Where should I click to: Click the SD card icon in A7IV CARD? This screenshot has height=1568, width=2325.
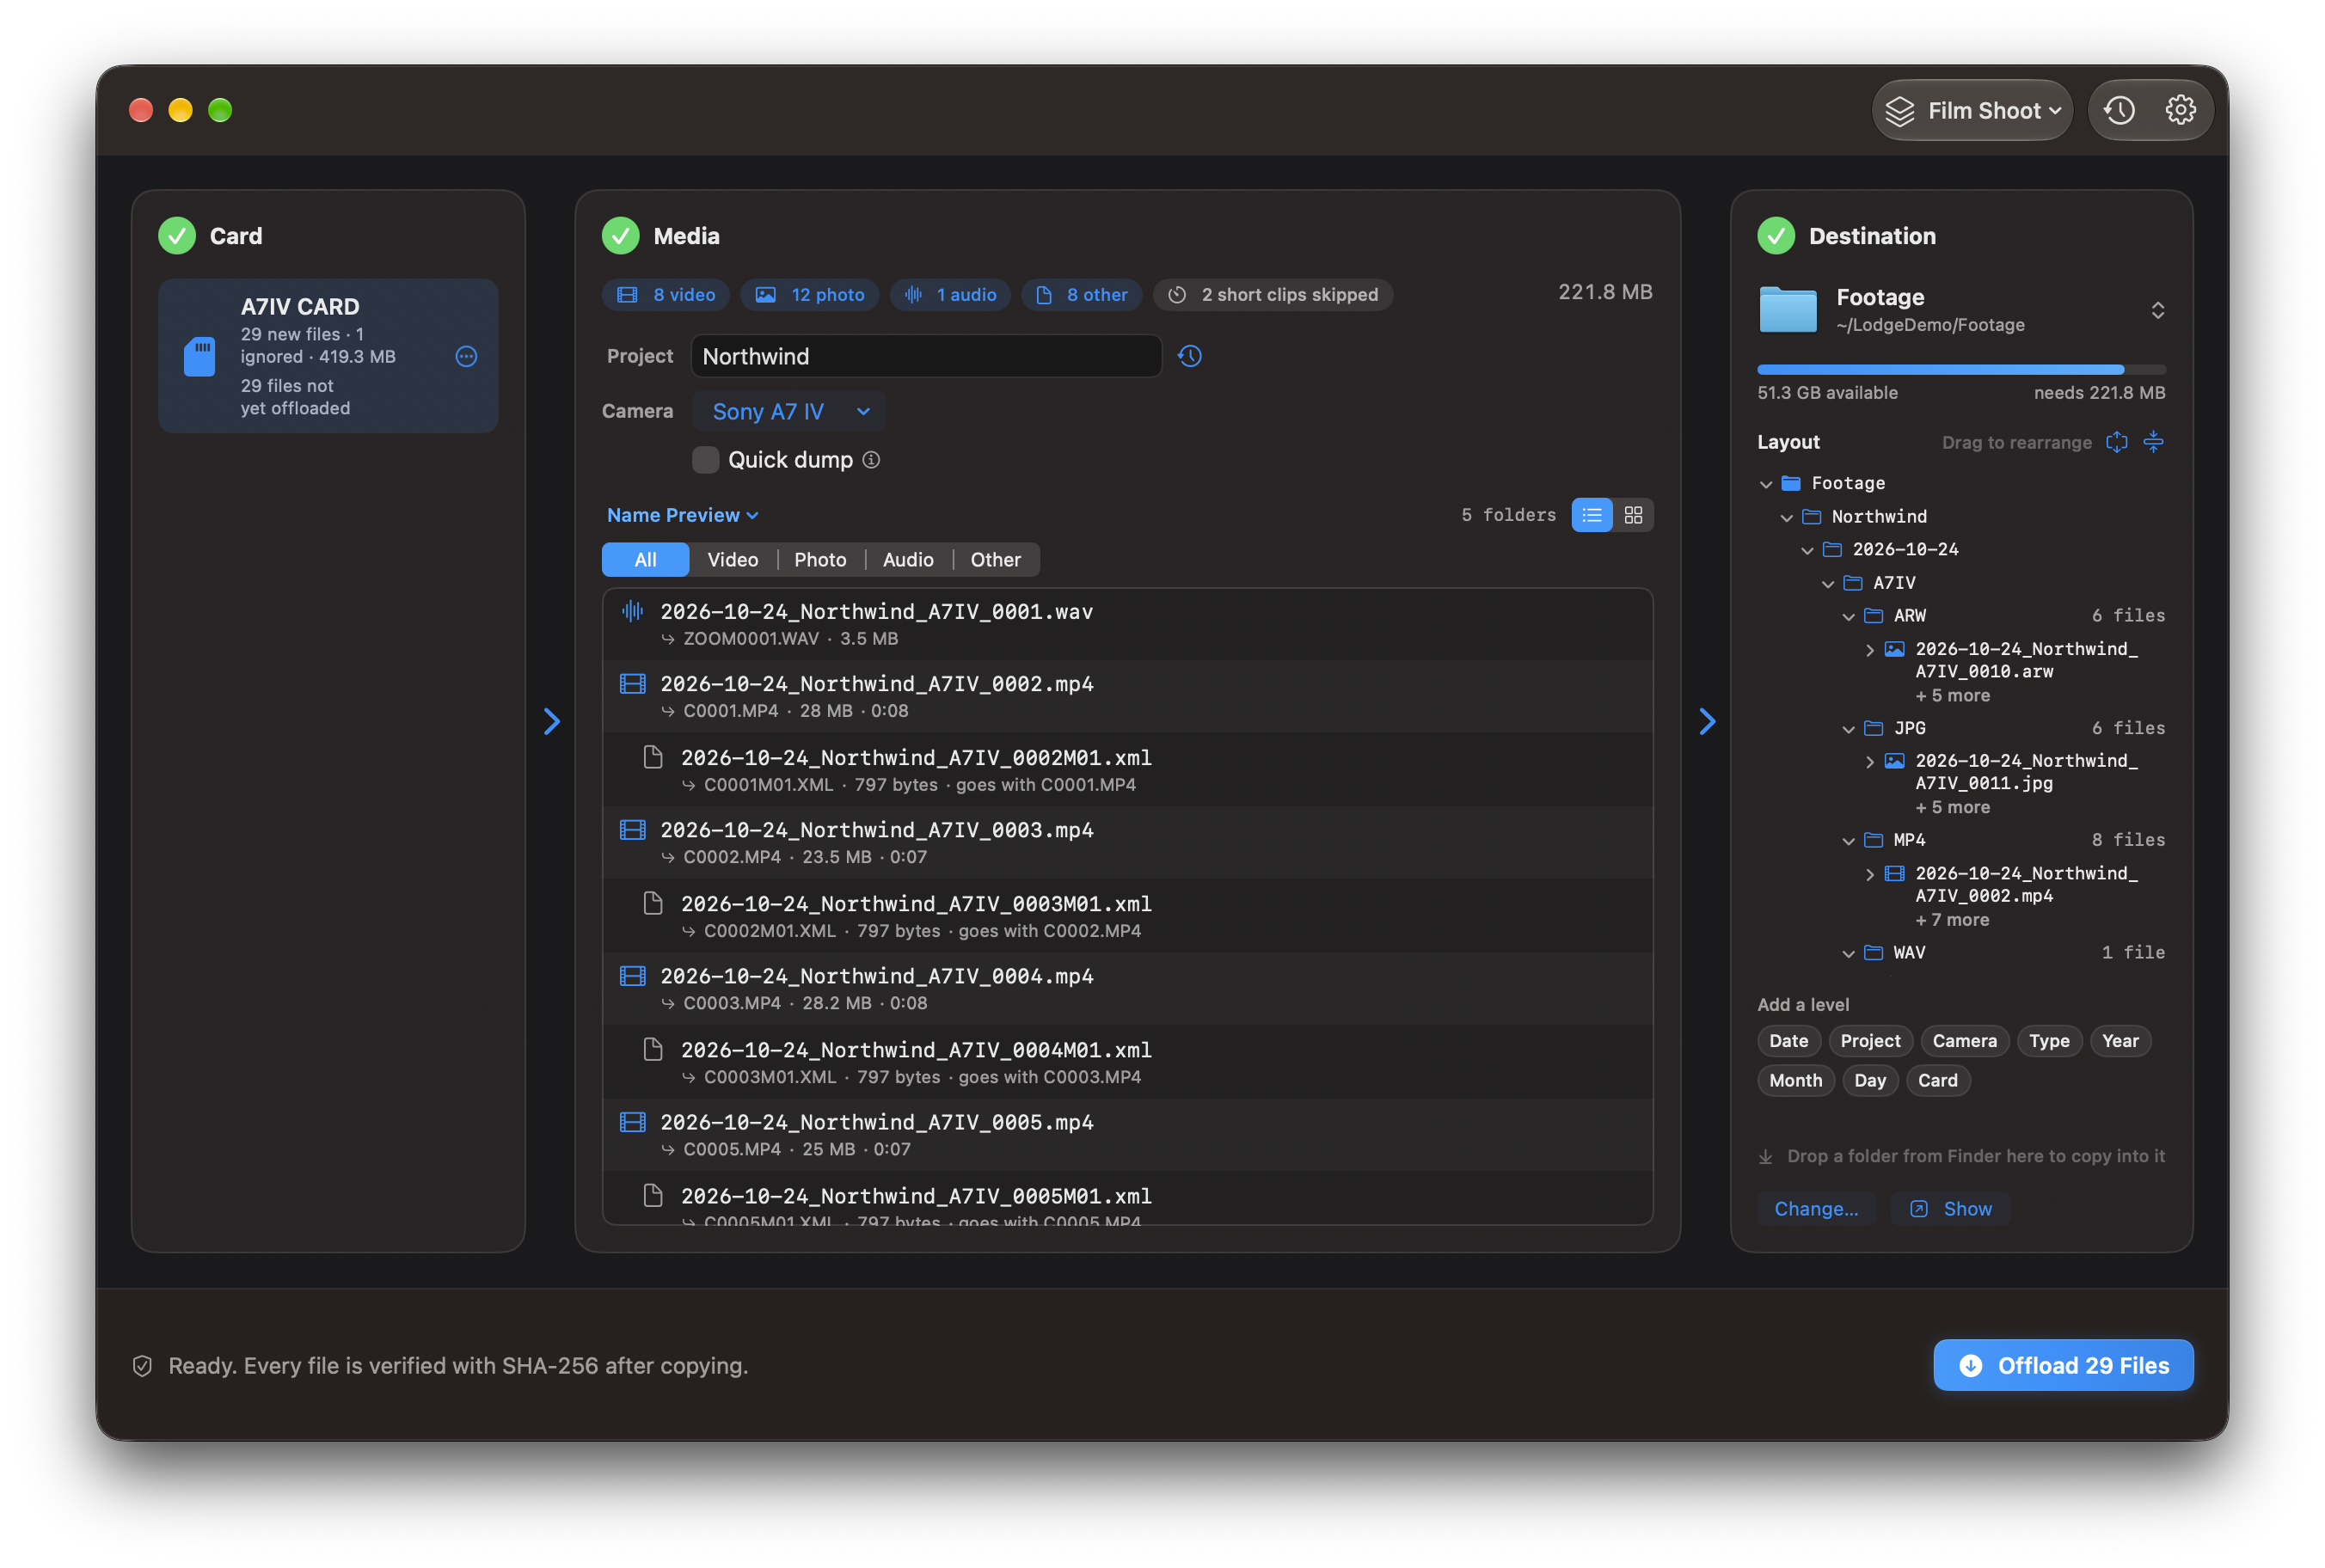point(200,356)
